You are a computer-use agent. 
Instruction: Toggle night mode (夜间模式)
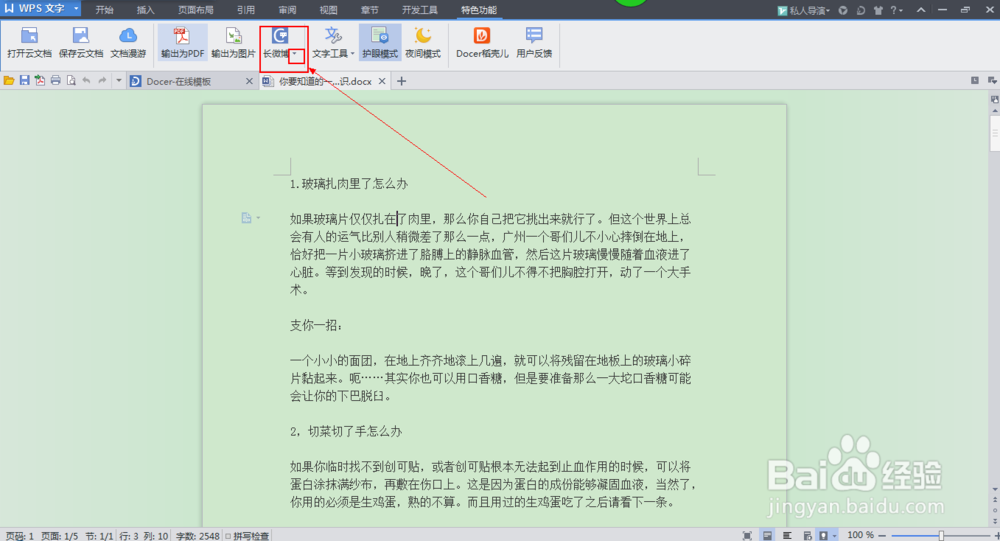(x=423, y=43)
